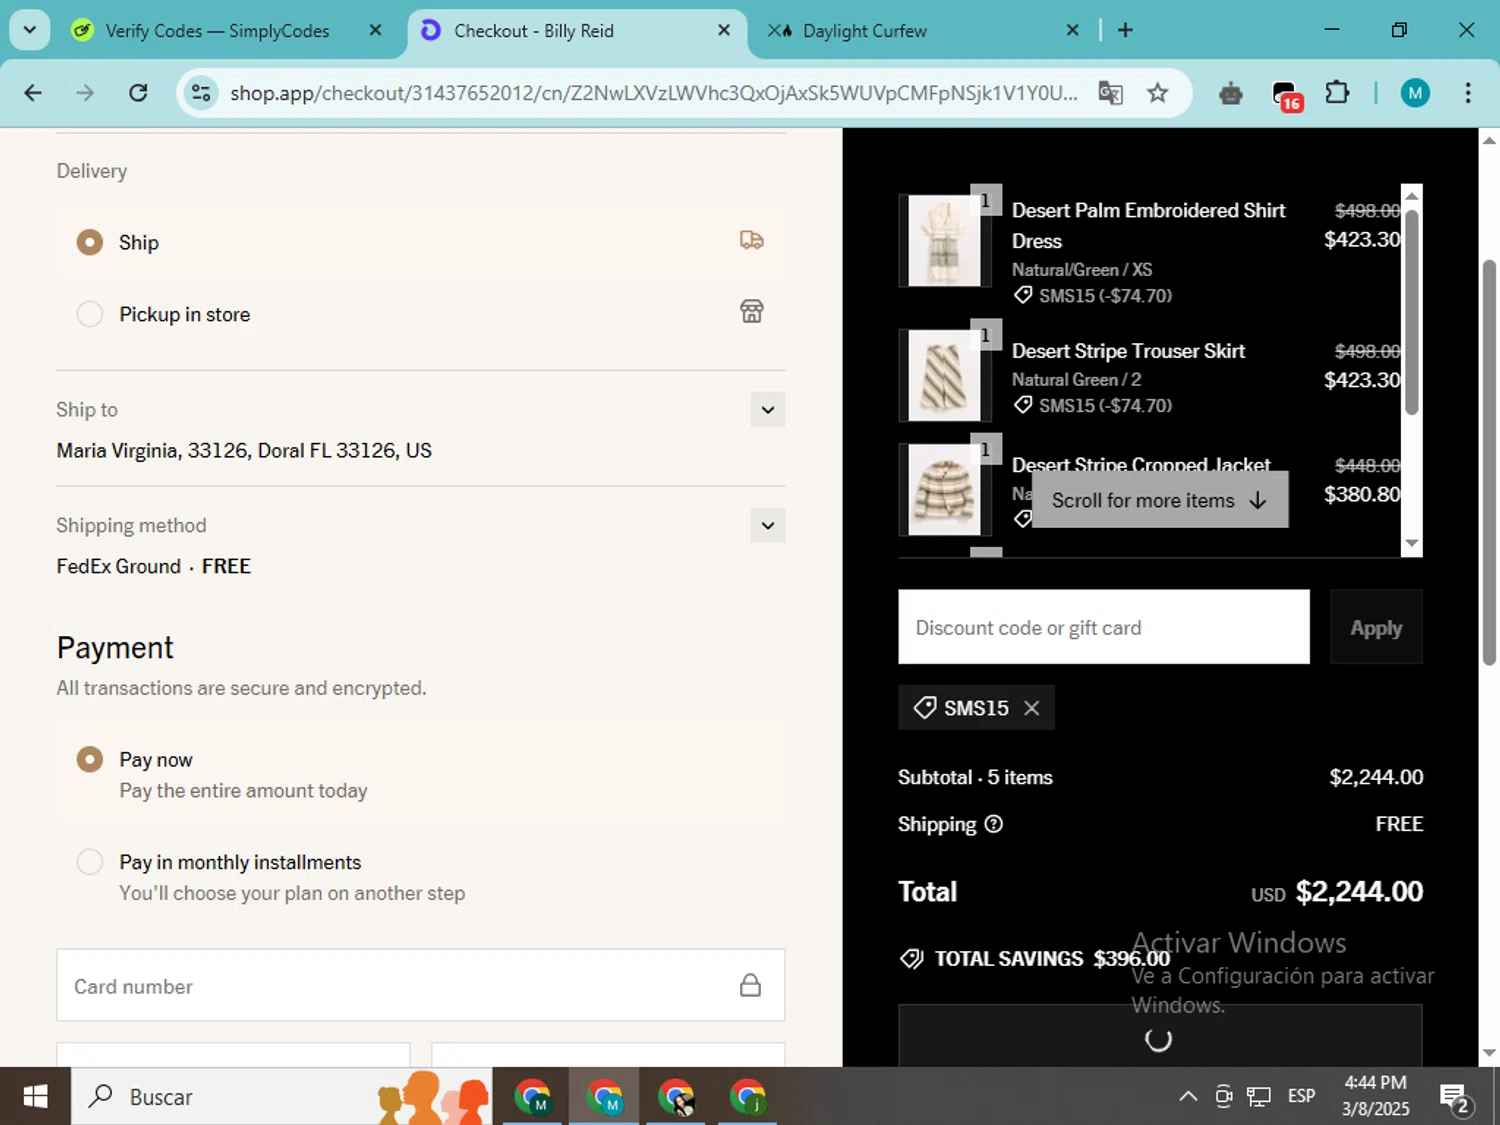Click the Desert Palm Embroidered Shirt Dress title
The width and height of the screenshot is (1500, 1125).
[x=1148, y=225]
